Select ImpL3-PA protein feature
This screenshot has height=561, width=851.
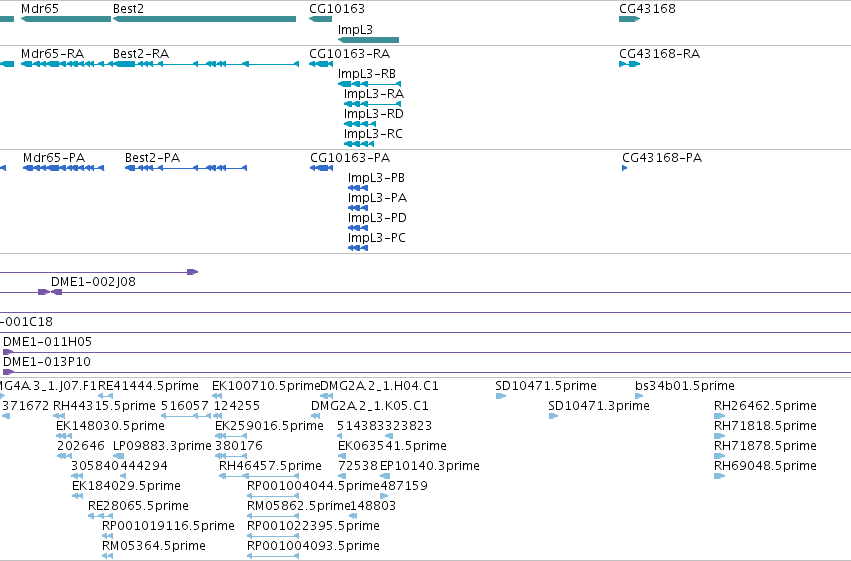[358, 208]
